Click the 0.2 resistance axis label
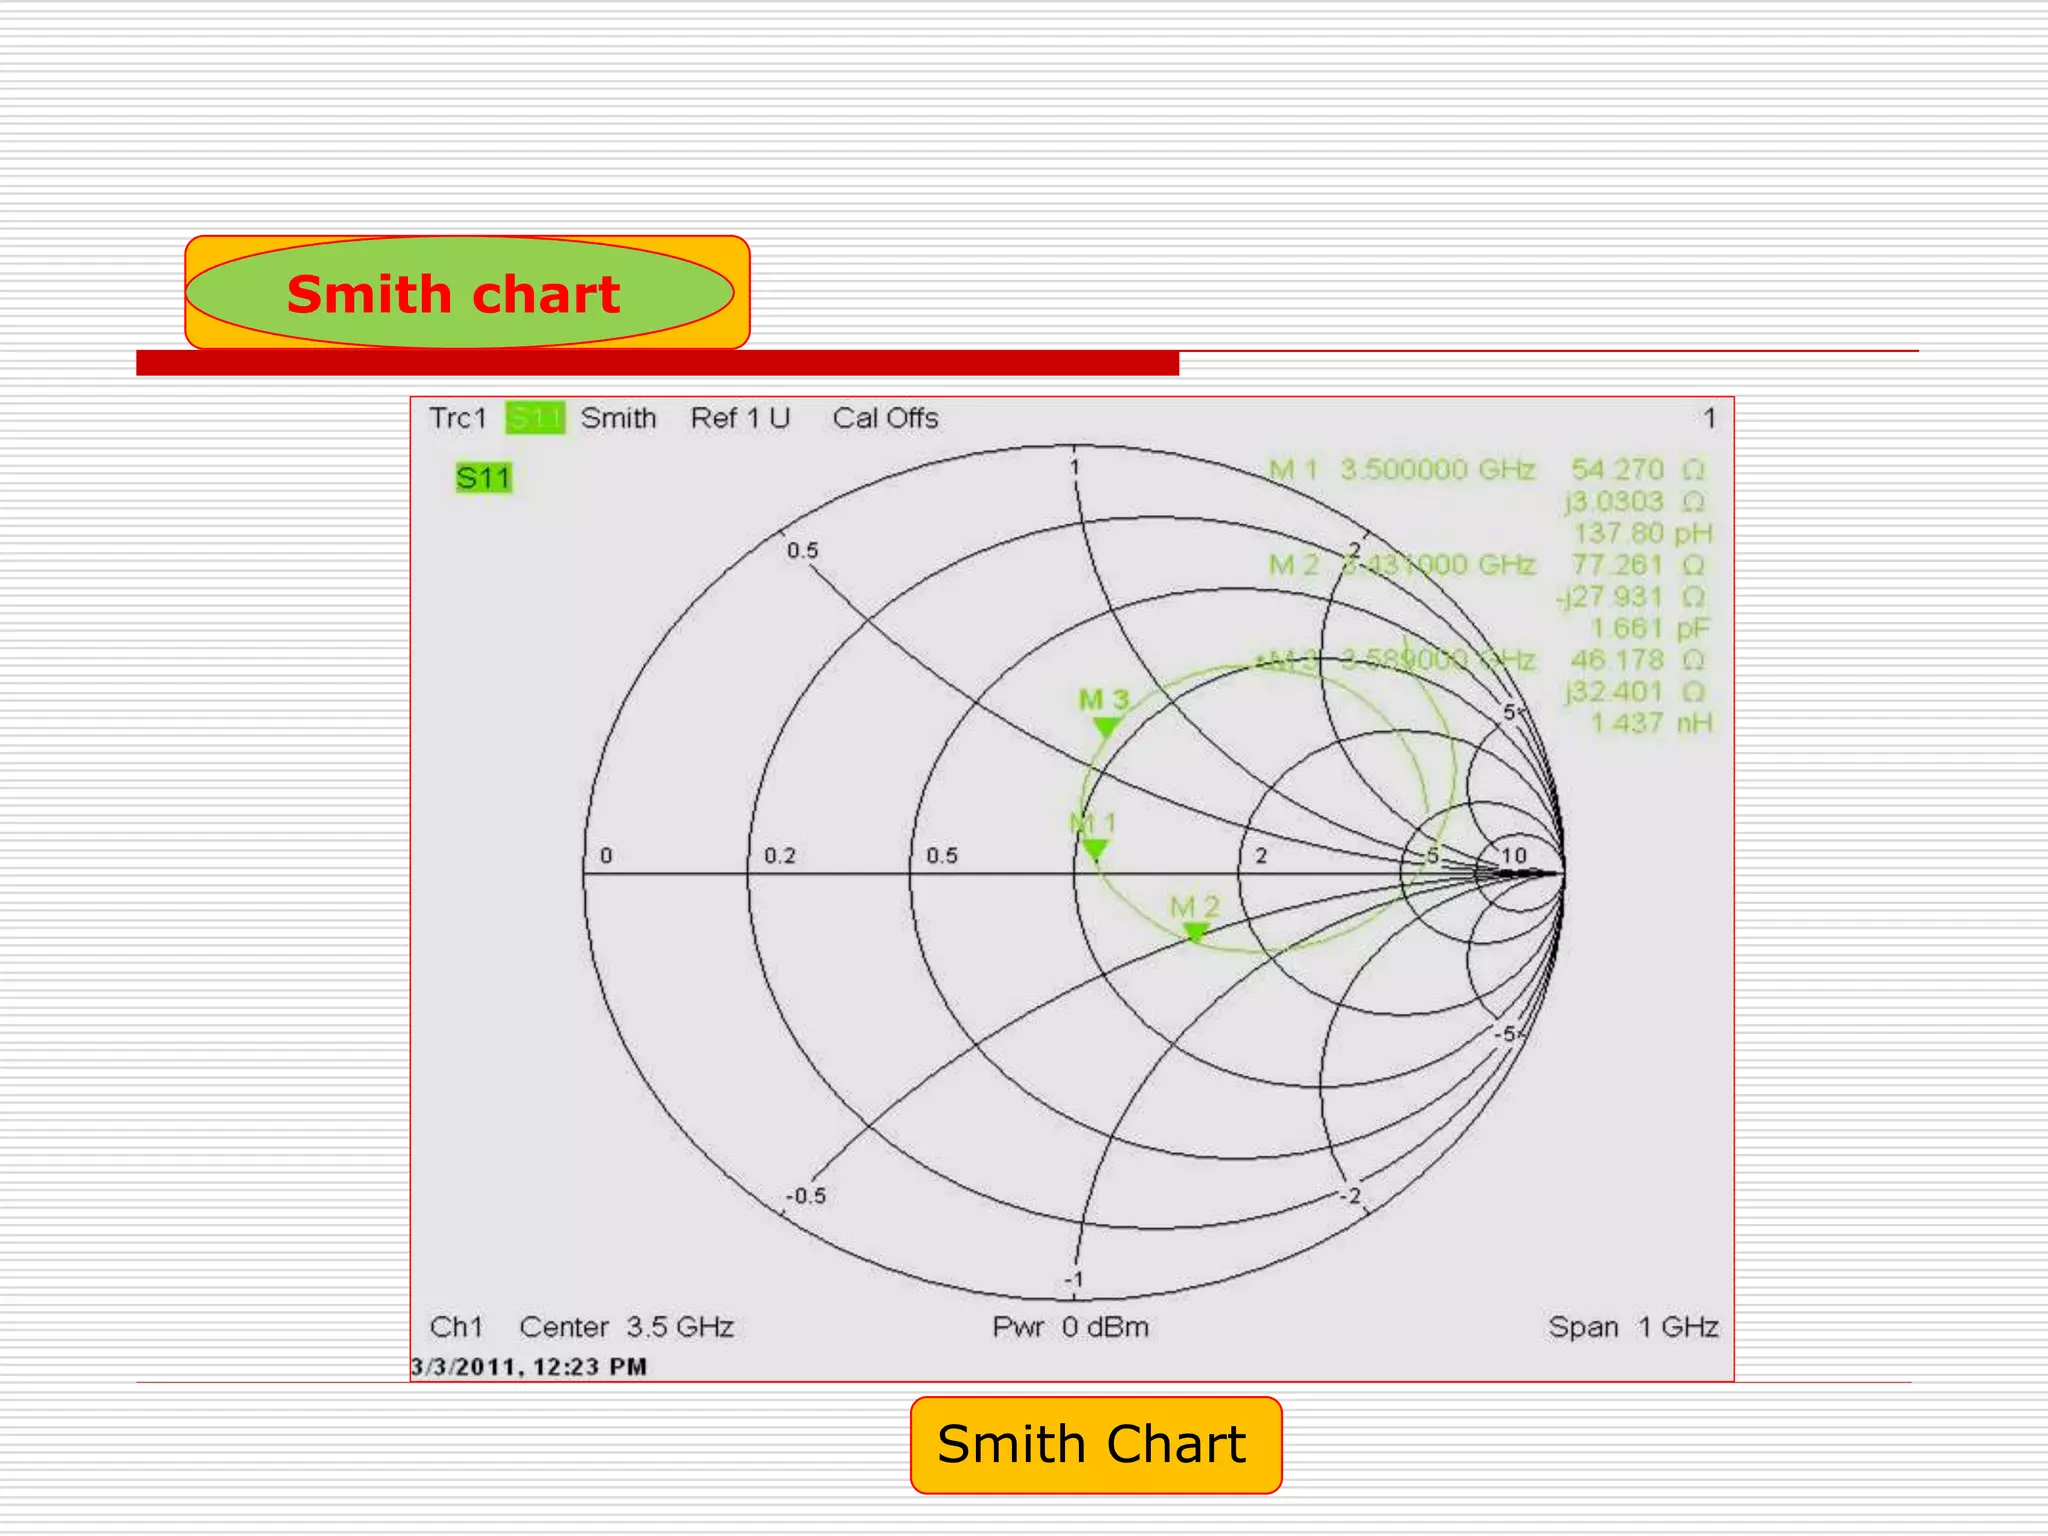This screenshot has height=1536, width=2048. (x=780, y=856)
